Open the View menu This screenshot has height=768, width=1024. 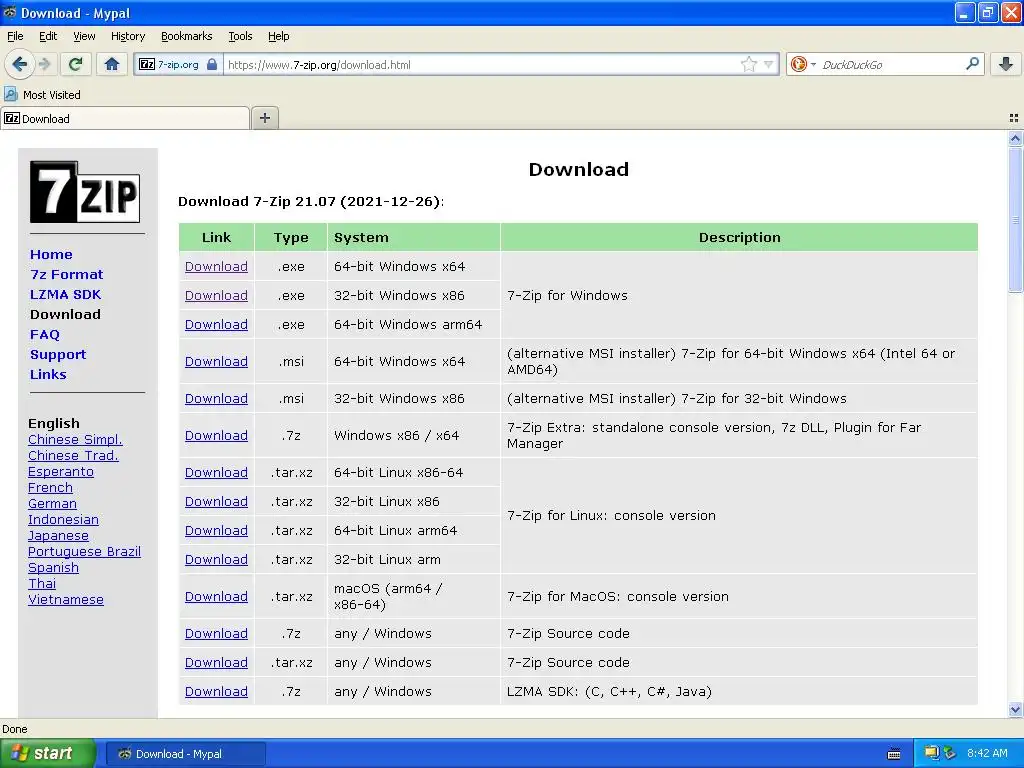[84, 36]
